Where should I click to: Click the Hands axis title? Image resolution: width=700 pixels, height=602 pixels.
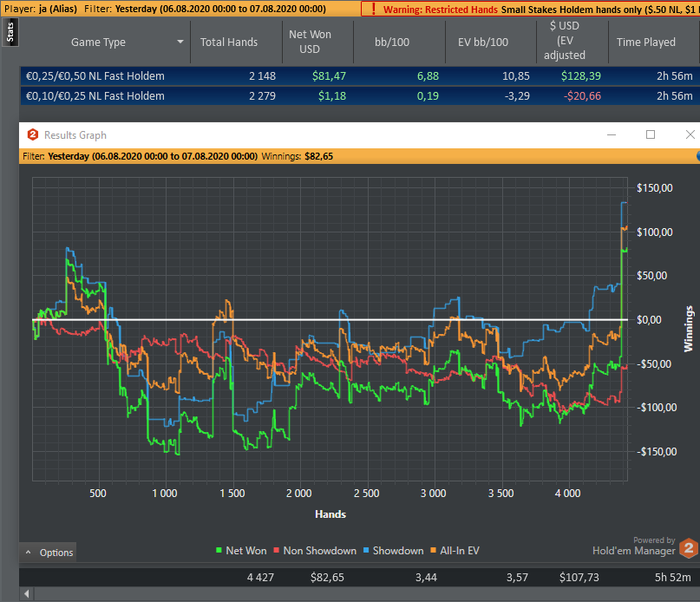[330, 514]
